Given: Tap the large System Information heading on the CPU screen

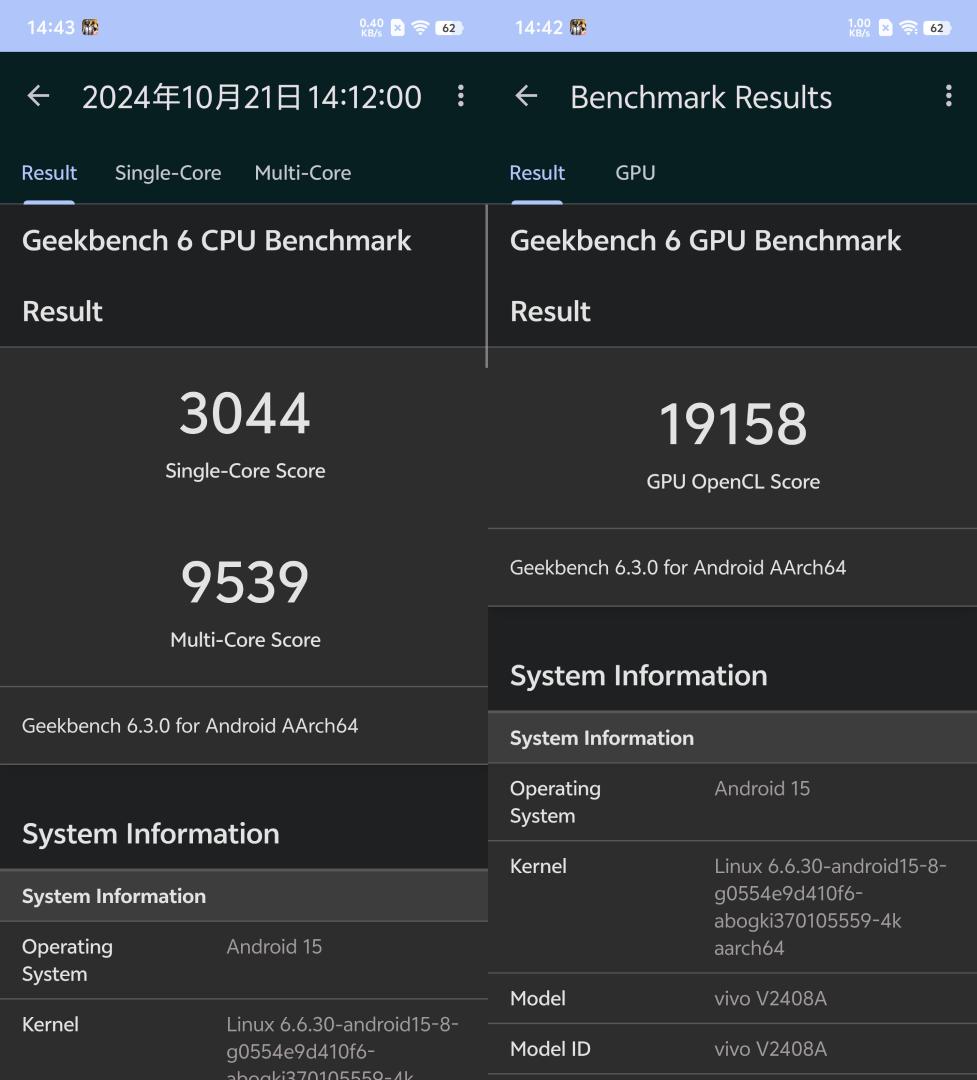Looking at the screenshot, I should [151, 834].
